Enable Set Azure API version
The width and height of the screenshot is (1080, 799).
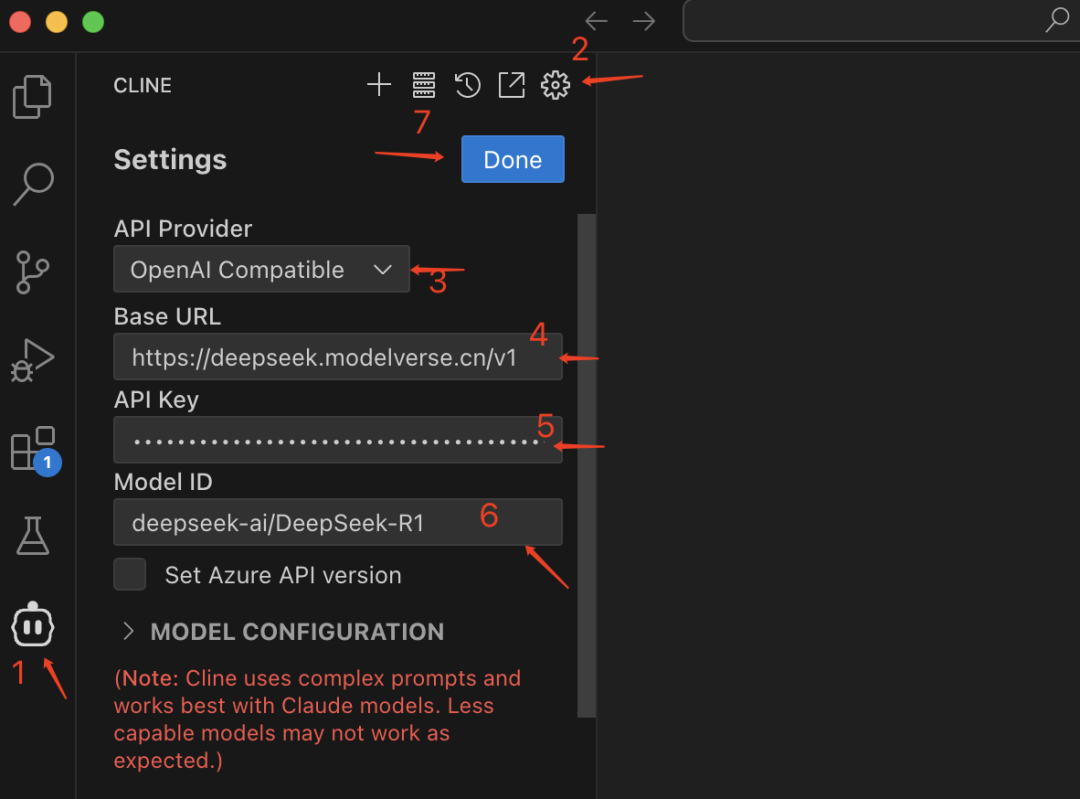tap(129, 574)
